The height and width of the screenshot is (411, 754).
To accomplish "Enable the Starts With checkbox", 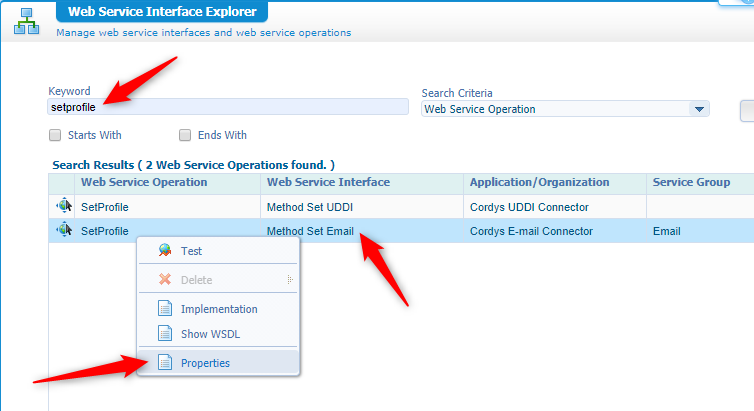I will click(55, 135).
